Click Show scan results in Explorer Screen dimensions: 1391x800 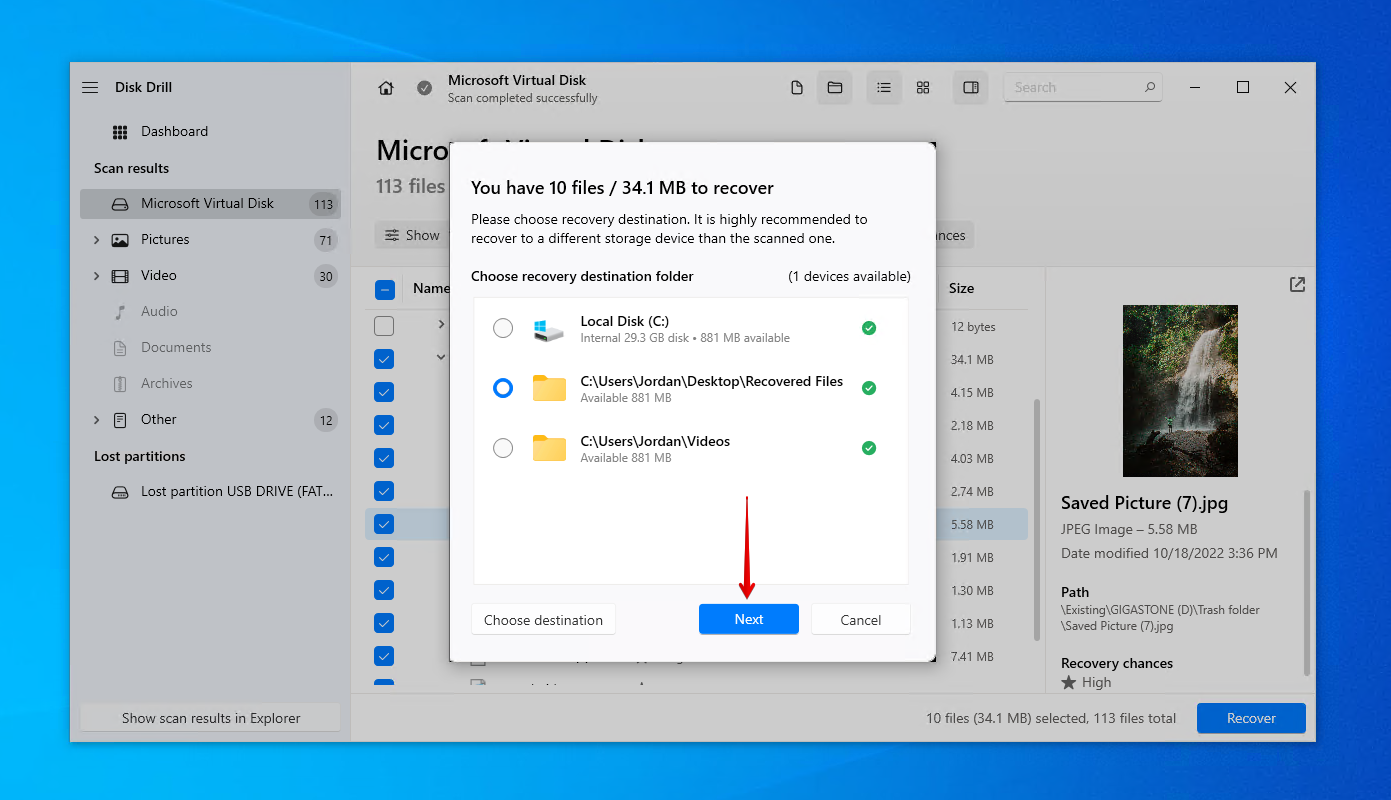210,718
